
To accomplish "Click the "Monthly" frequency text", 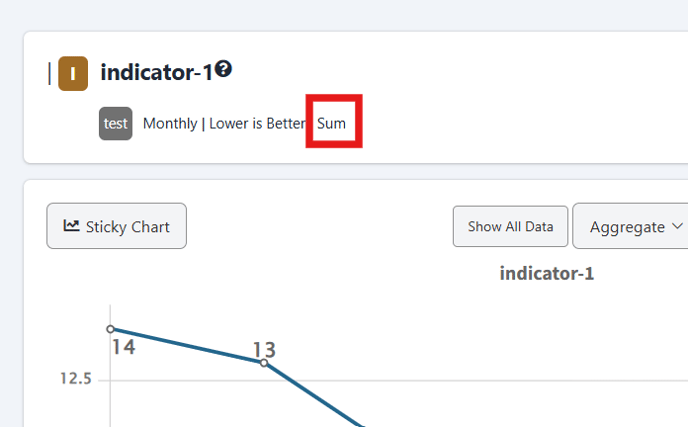I will [x=170, y=124].
